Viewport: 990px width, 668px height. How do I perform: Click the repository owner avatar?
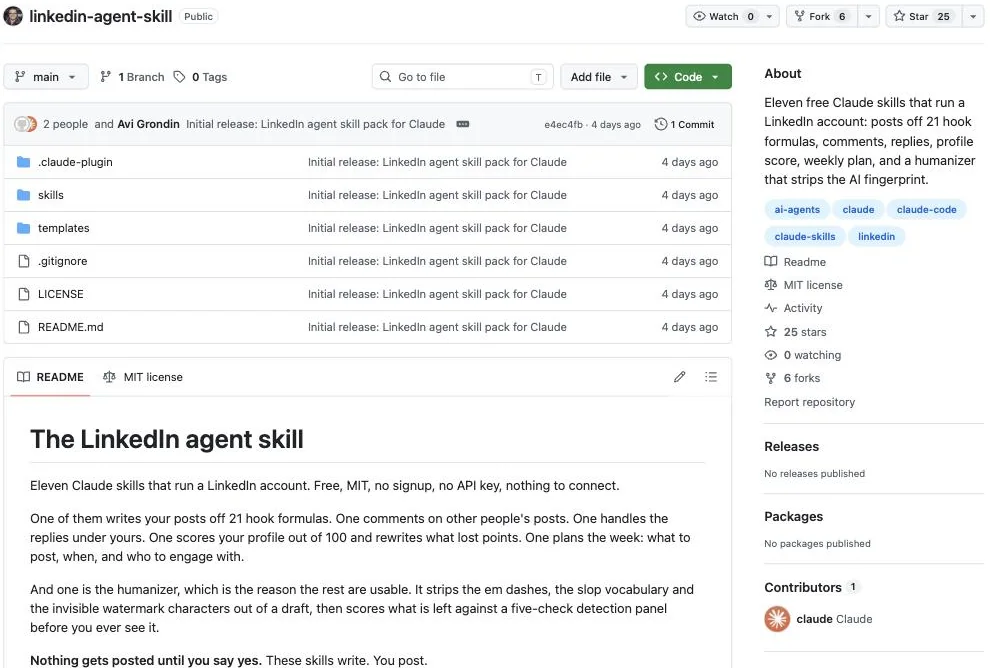(x=13, y=16)
